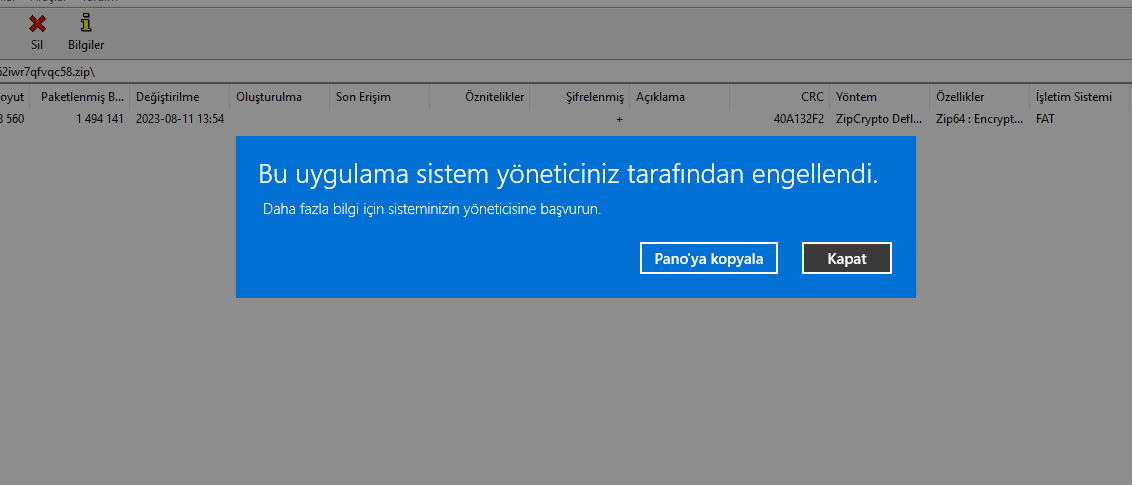
Task: Click the 'Daha fazla bilgi' message text
Action: pyautogui.click(x=432, y=210)
